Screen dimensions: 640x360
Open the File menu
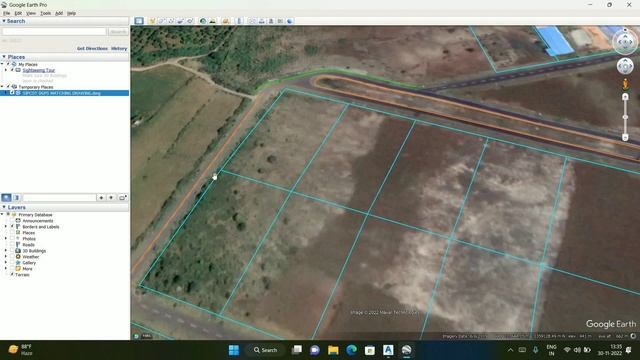click(x=7, y=13)
